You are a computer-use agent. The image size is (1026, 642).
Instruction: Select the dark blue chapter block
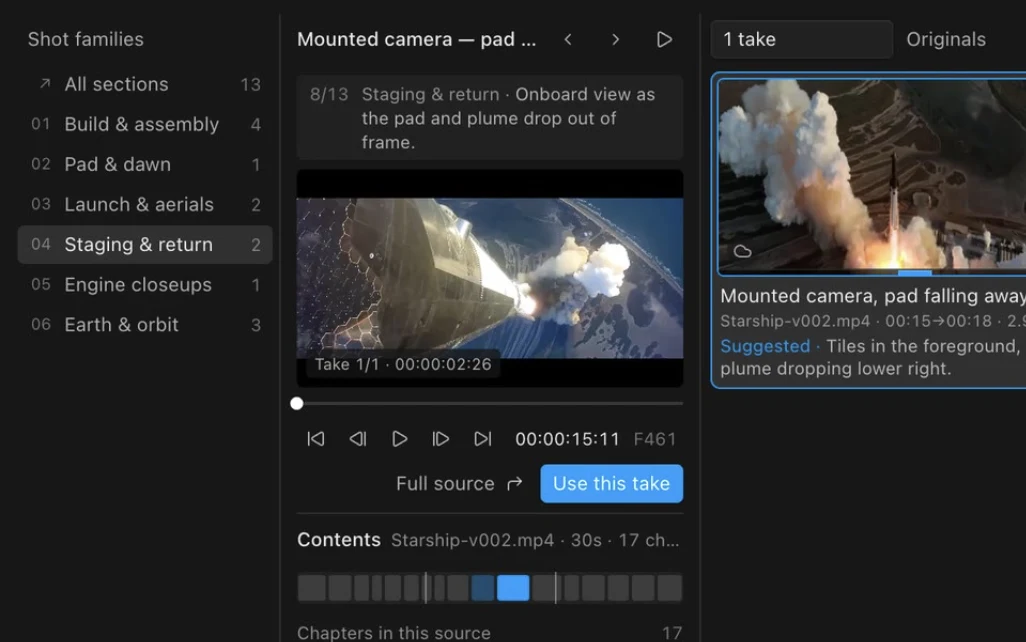(x=483, y=588)
